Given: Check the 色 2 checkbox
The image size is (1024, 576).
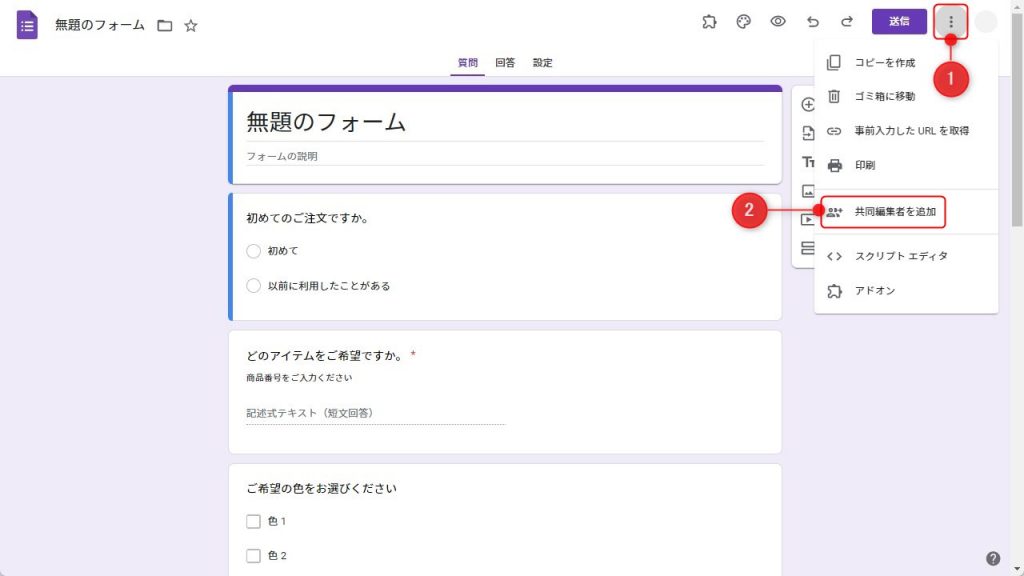Looking at the screenshot, I should [x=253, y=556].
